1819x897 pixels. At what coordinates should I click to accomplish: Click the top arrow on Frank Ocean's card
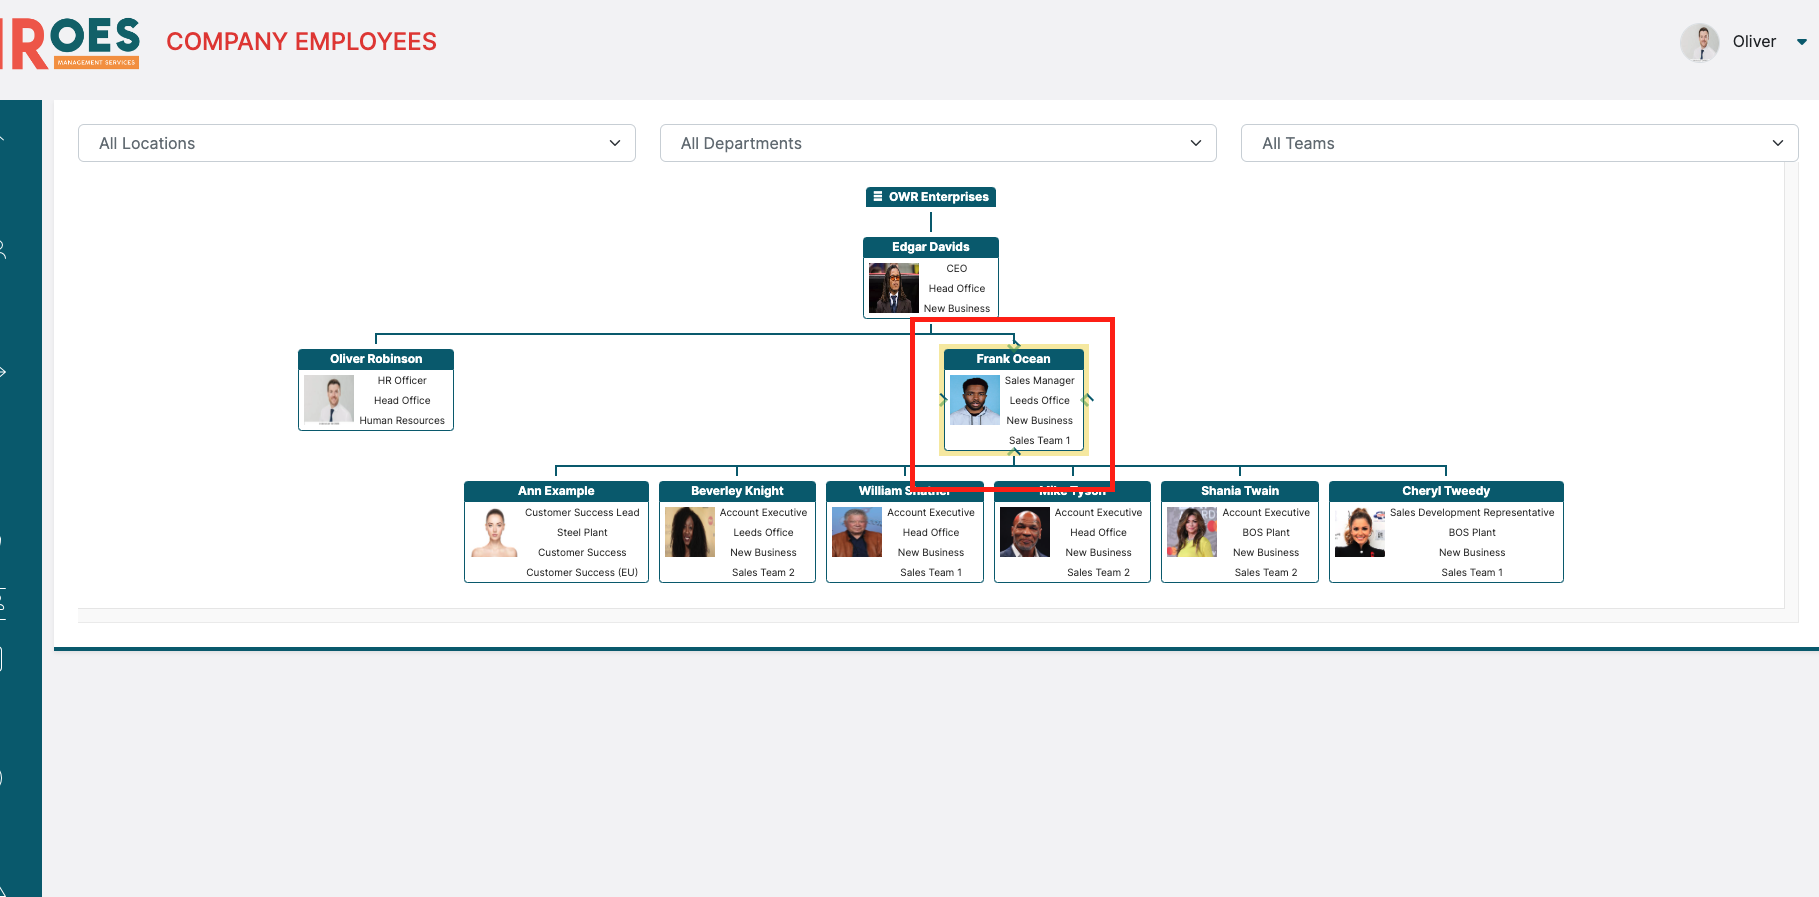coord(1014,346)
